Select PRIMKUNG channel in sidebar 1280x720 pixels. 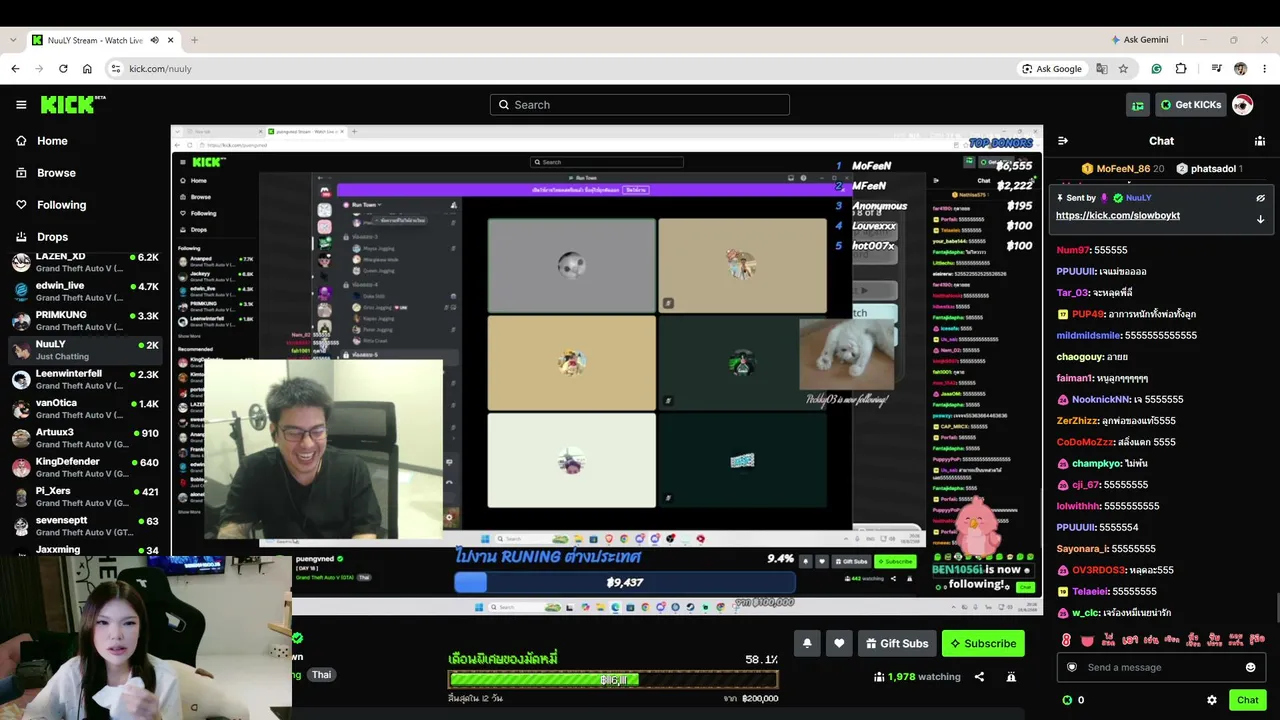click(85, 321)
